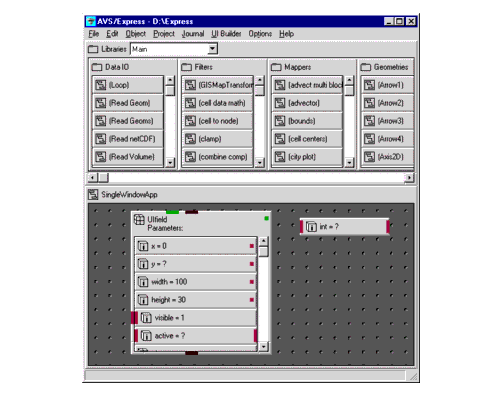
Task: Click the red port beside height = 30
Action: [x=252, y=300]
